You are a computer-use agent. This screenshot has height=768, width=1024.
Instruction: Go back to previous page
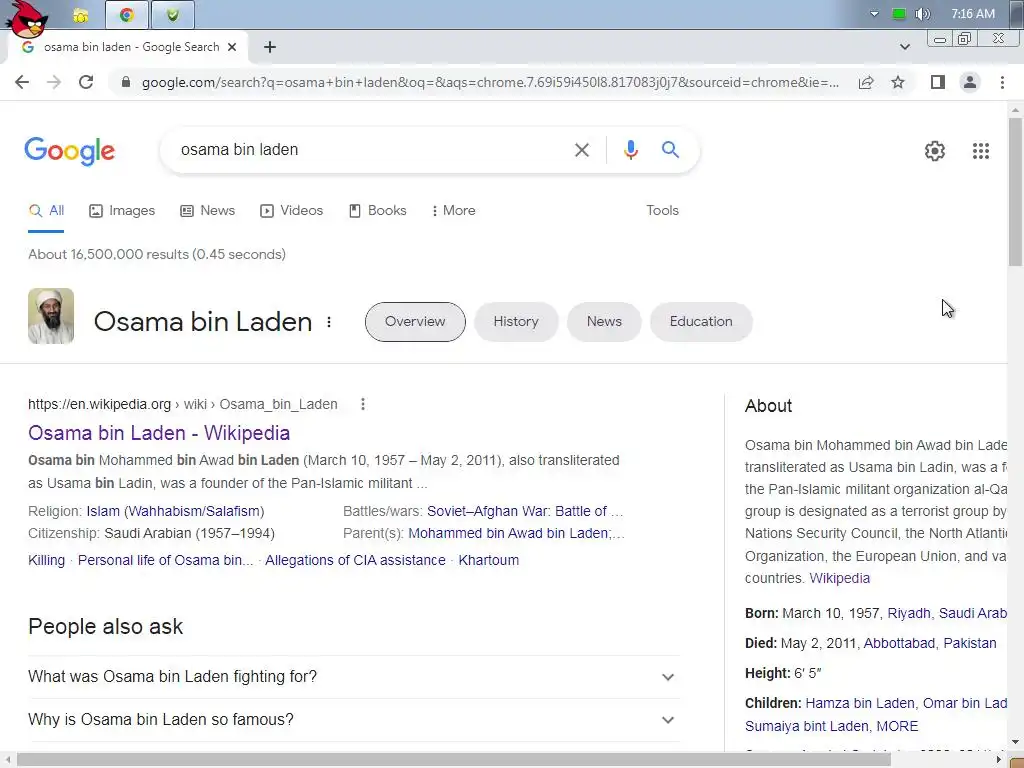[22, 82]
